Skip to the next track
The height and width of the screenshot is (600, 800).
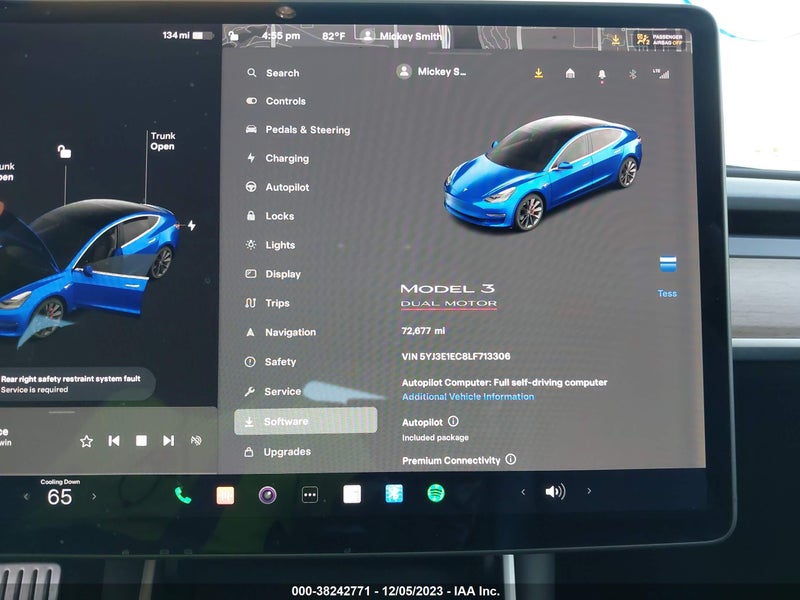[168, 440]
